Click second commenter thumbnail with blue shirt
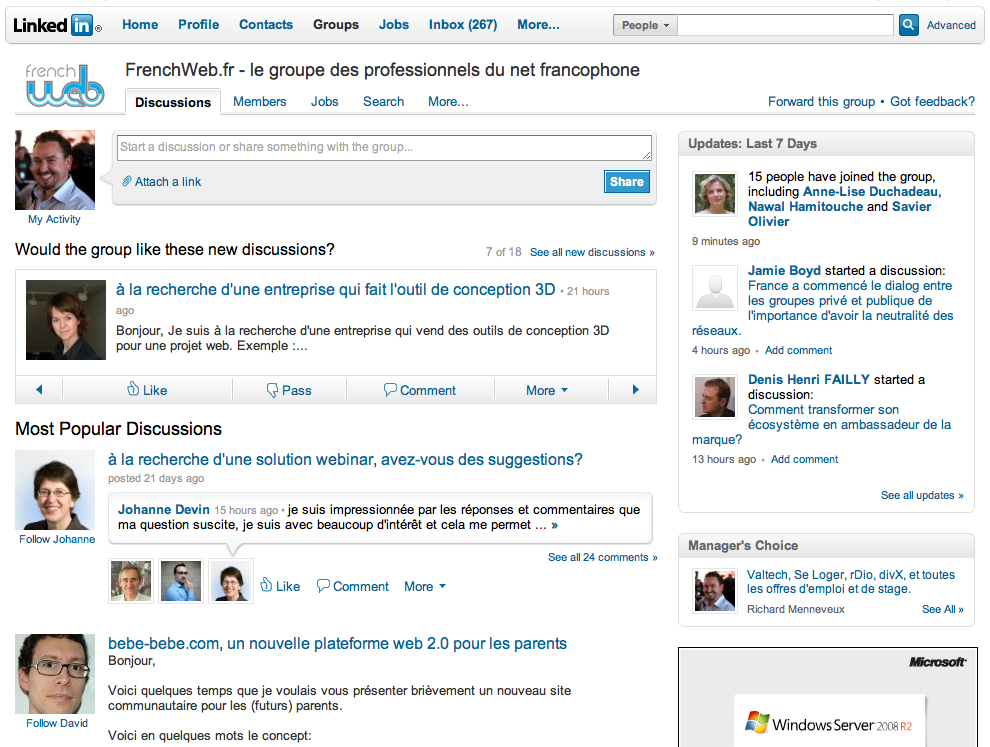The height and width of the screenshot is (747, 990). 181,580
